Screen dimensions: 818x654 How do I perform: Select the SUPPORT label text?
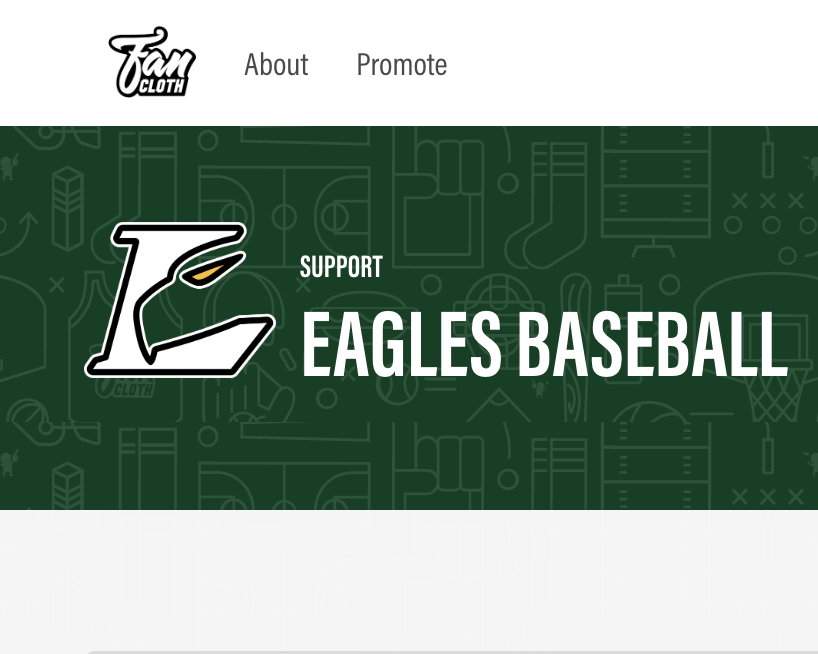341,267
